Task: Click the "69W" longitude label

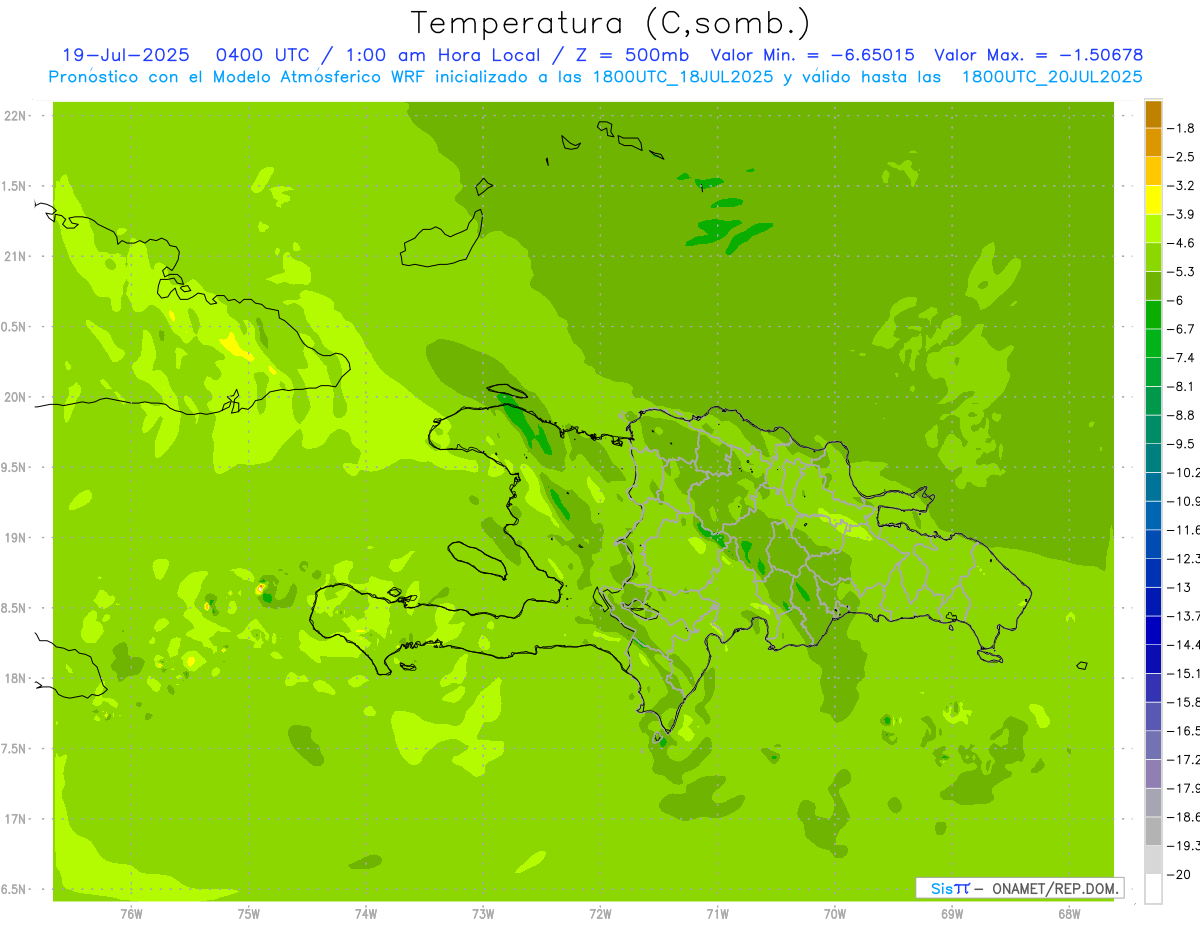Action: (952, 914)
